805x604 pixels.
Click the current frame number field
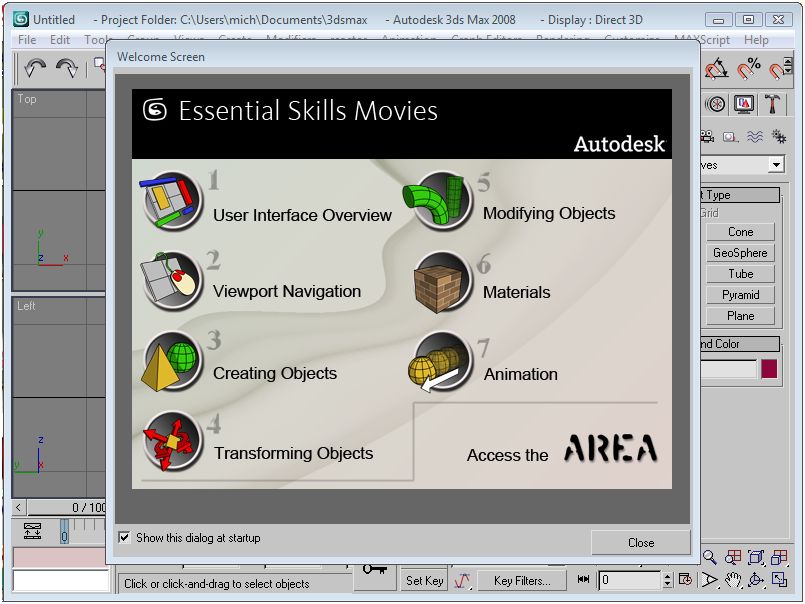pyautogui.click(x=629, y=580)
